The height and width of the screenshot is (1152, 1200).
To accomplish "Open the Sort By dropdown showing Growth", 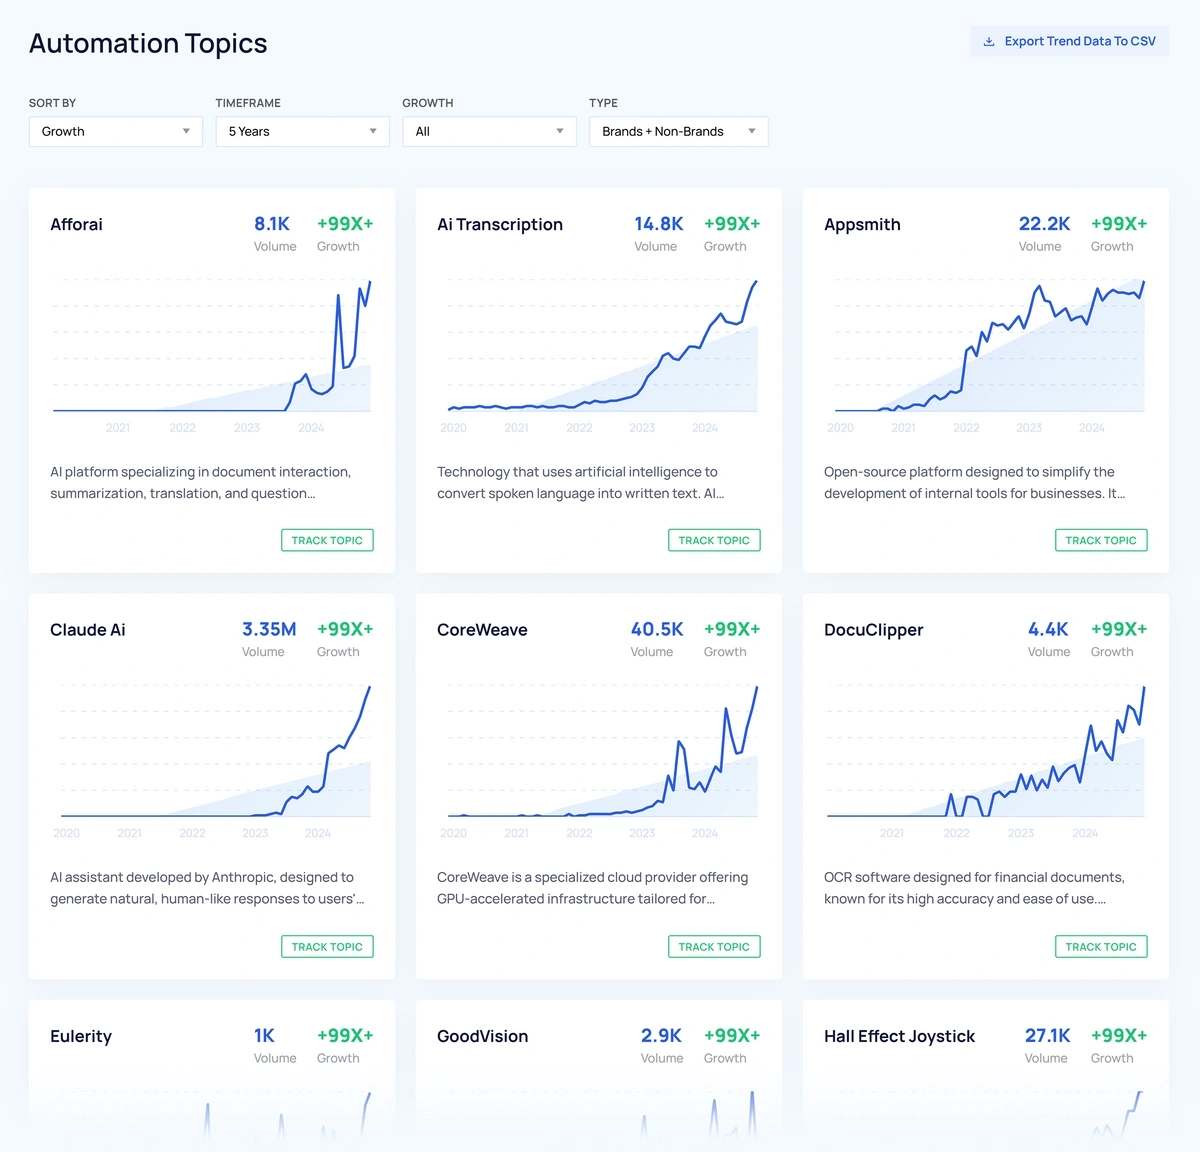I will [115, 131].
